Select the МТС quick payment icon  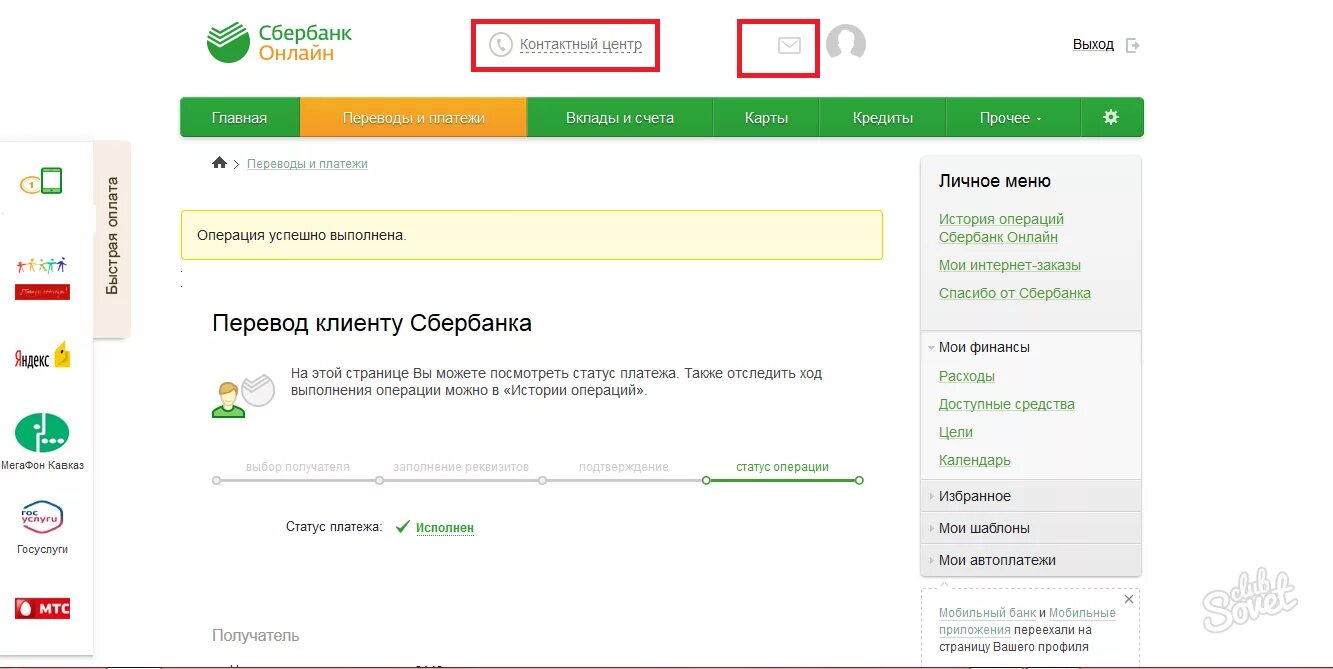[x=42, y=608]
